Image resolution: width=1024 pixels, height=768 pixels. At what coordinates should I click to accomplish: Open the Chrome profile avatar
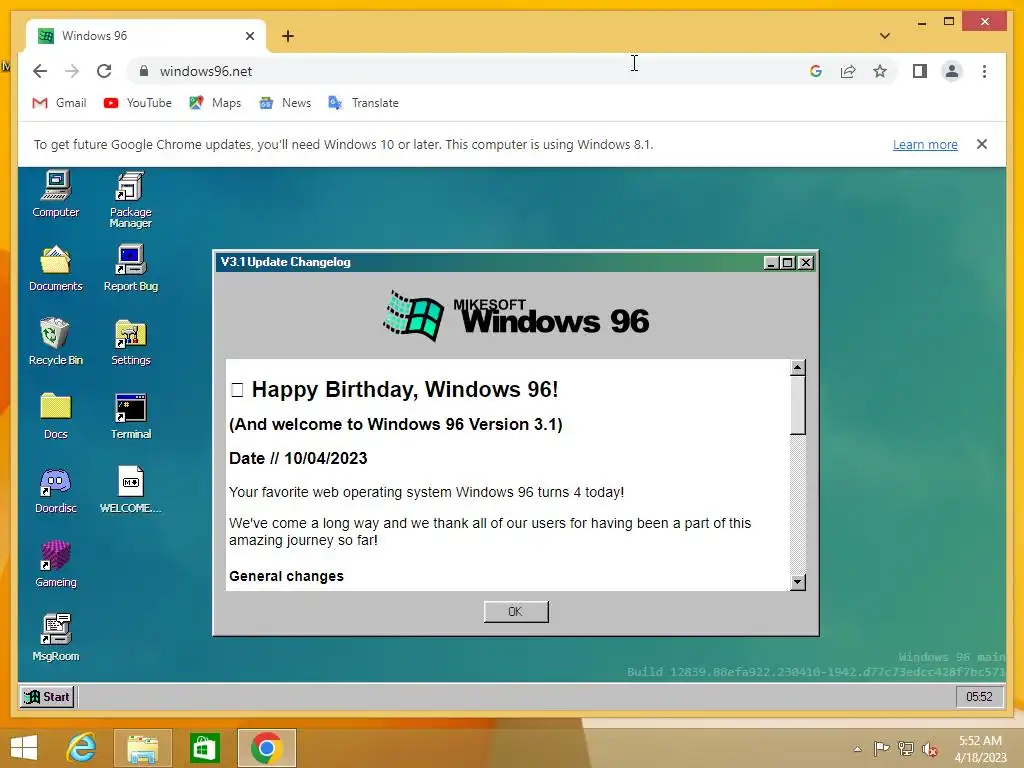[952, 71]
